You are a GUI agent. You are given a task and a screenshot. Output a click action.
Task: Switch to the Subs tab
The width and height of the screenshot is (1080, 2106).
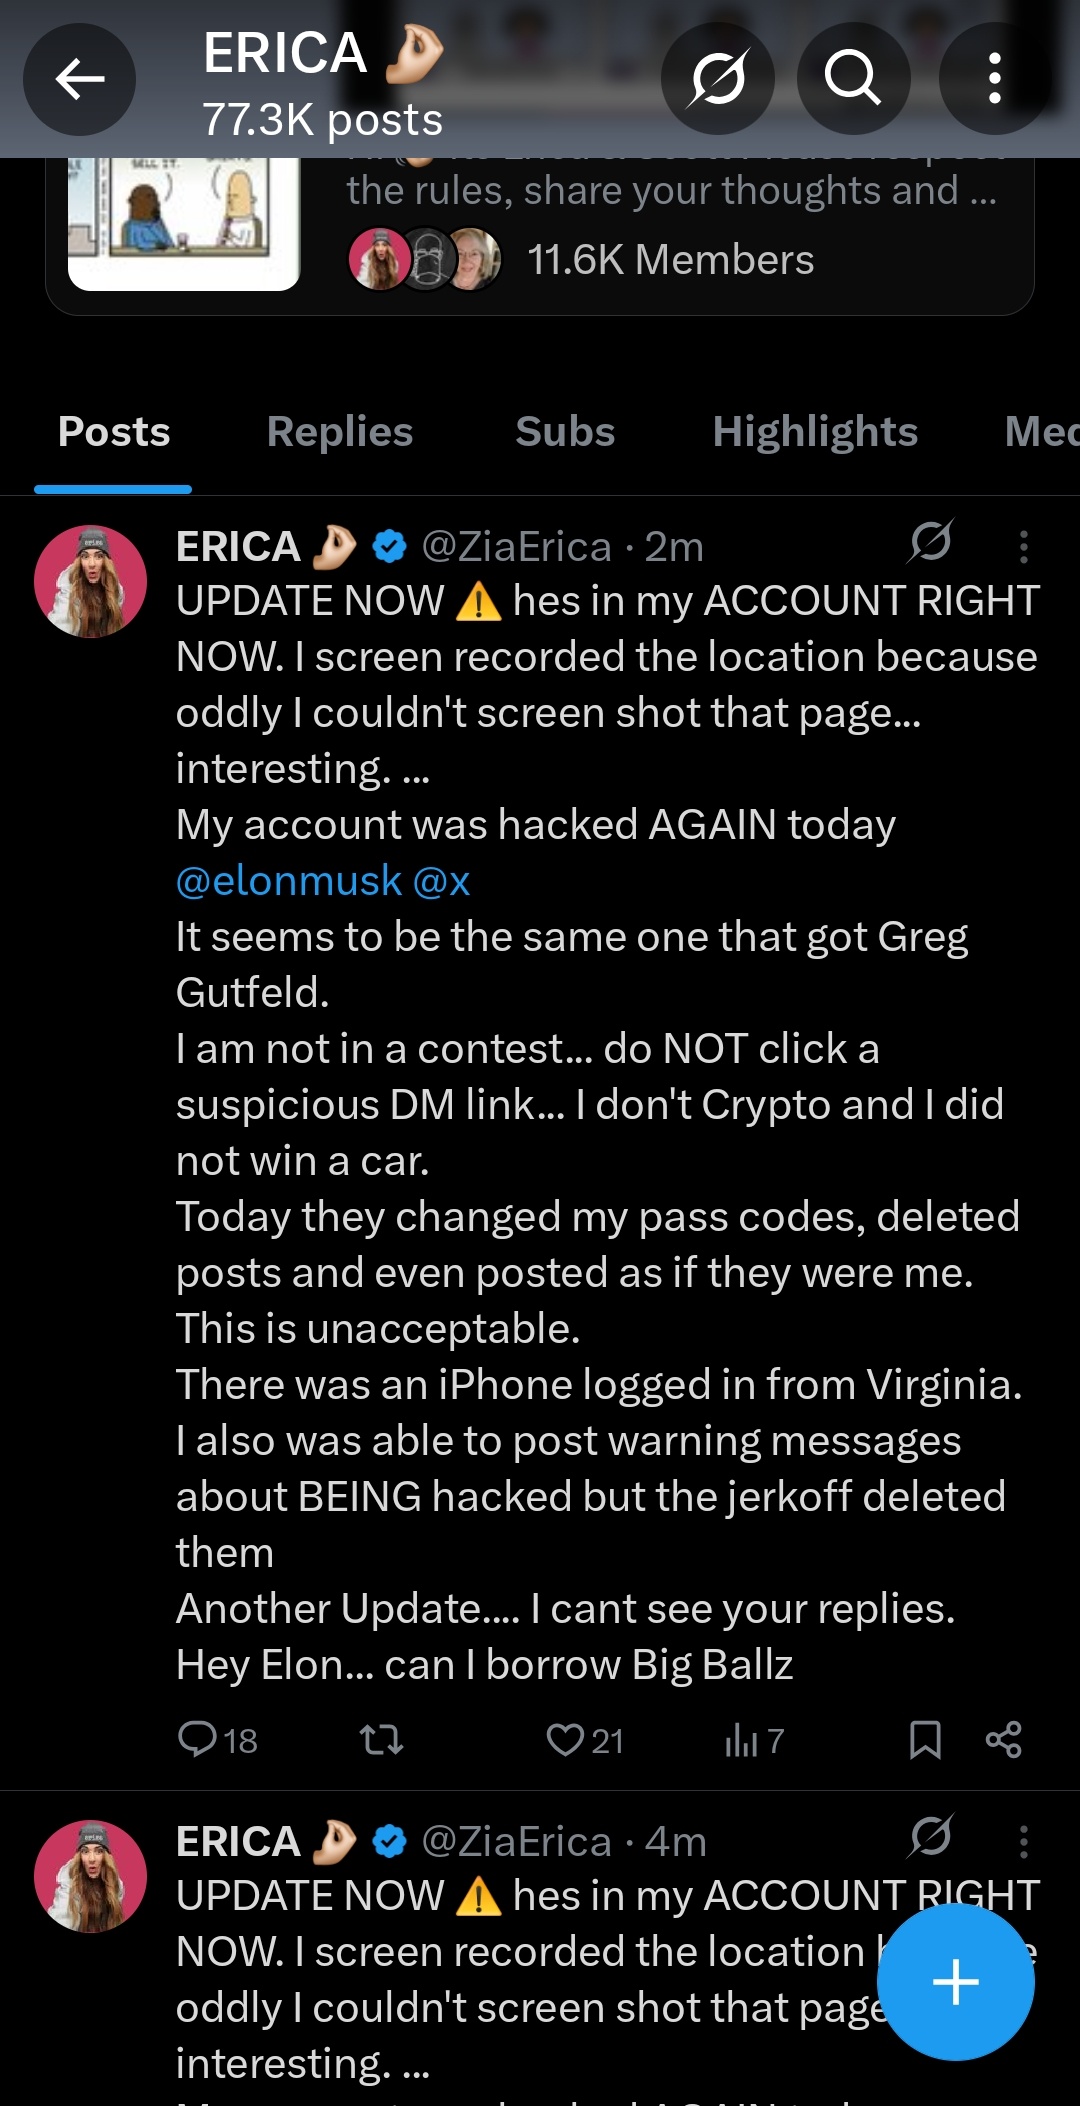point(565,432)
